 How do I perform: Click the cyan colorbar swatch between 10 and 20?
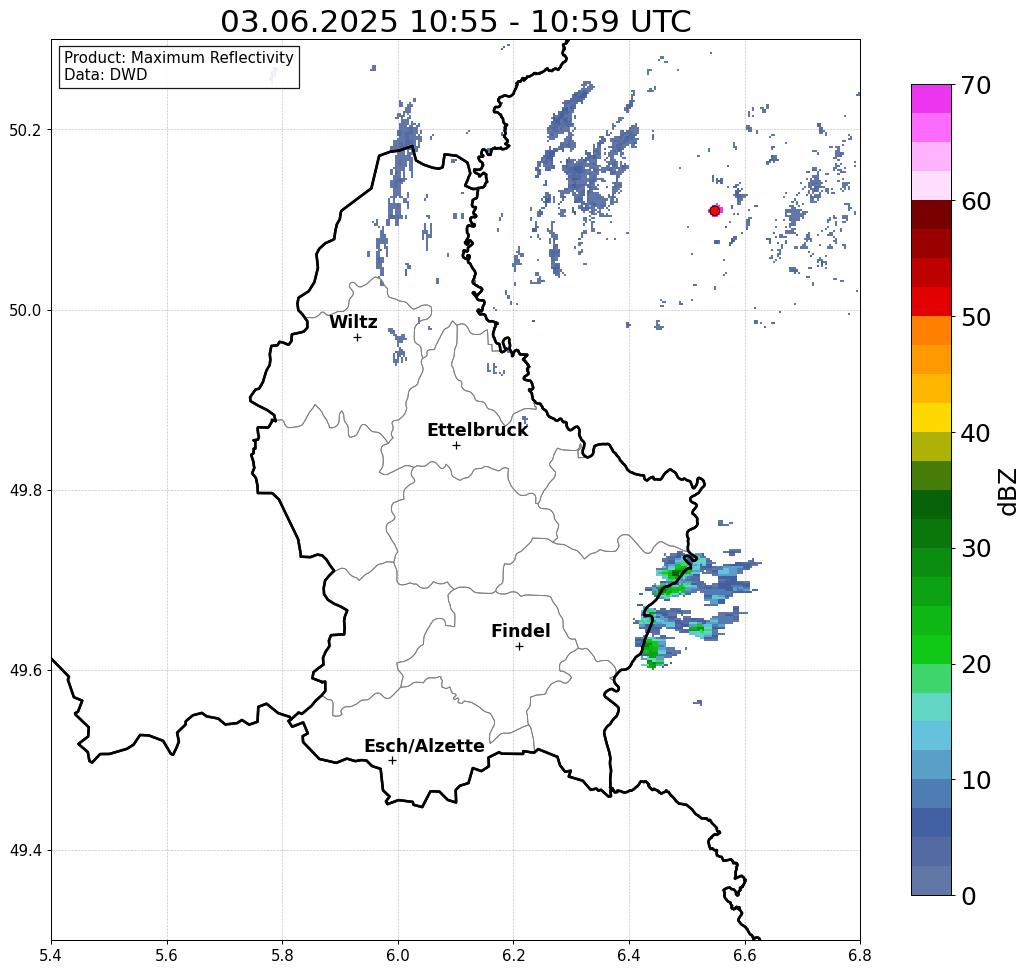(931, 735)
